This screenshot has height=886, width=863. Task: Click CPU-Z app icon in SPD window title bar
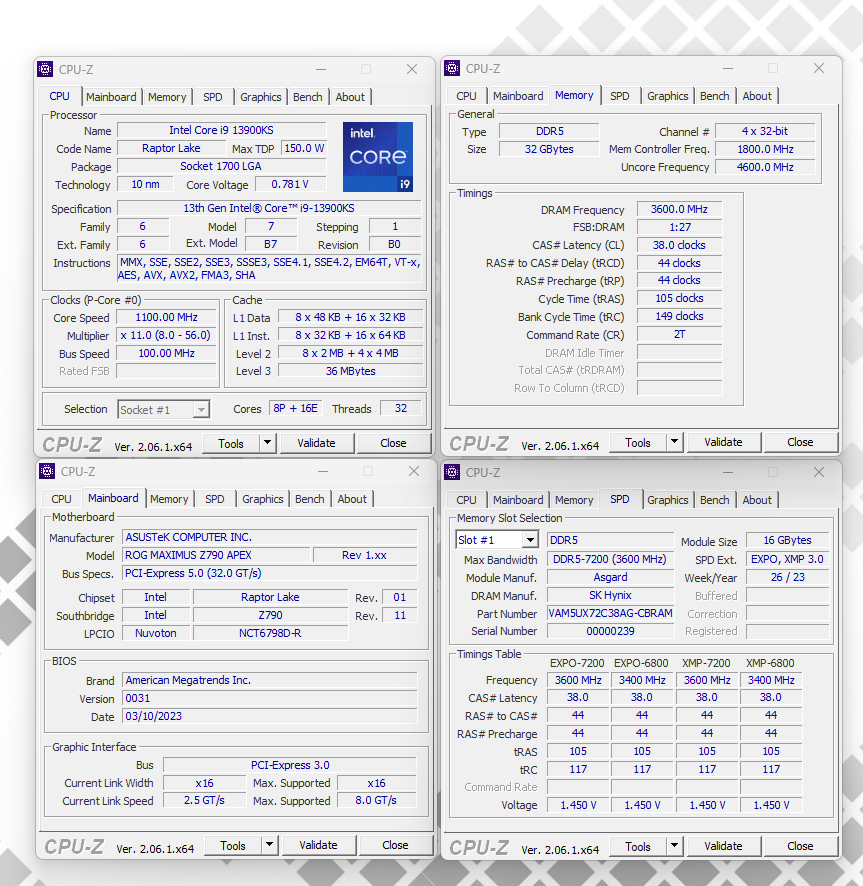point(452,472)
